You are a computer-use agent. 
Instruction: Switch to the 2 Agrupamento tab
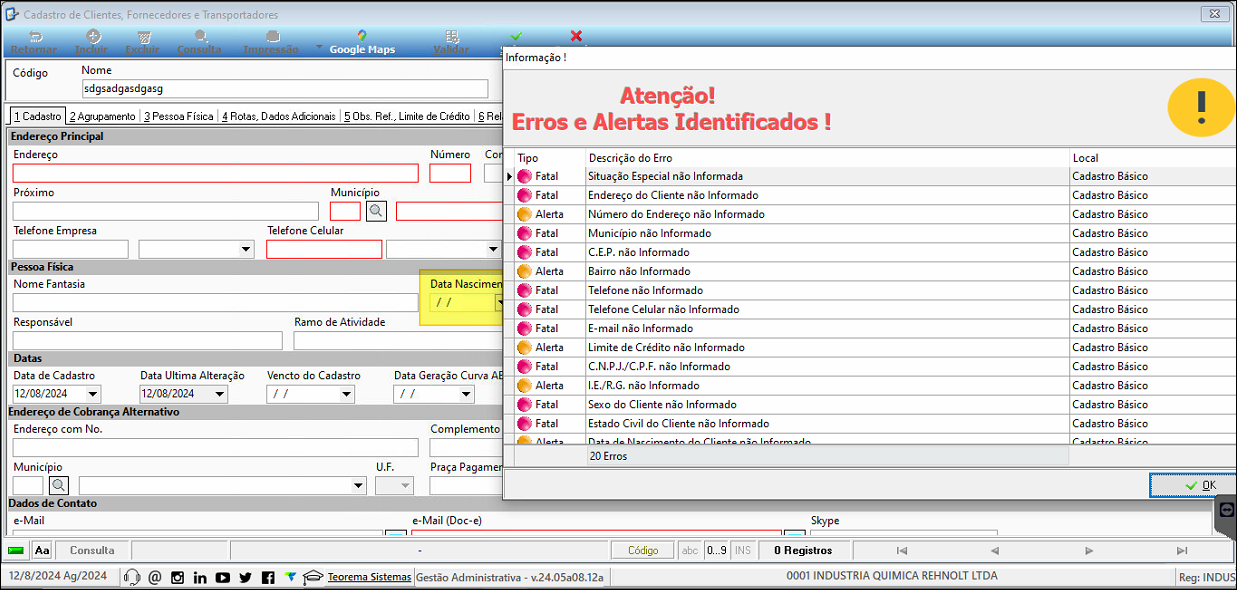click(x=103, y=116)
